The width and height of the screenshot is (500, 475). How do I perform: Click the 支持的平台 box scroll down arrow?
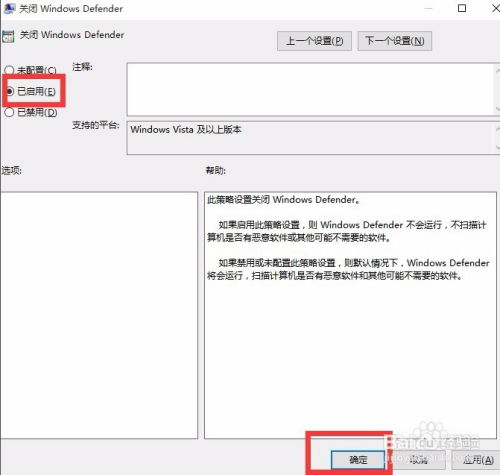[x=497, y=146]
